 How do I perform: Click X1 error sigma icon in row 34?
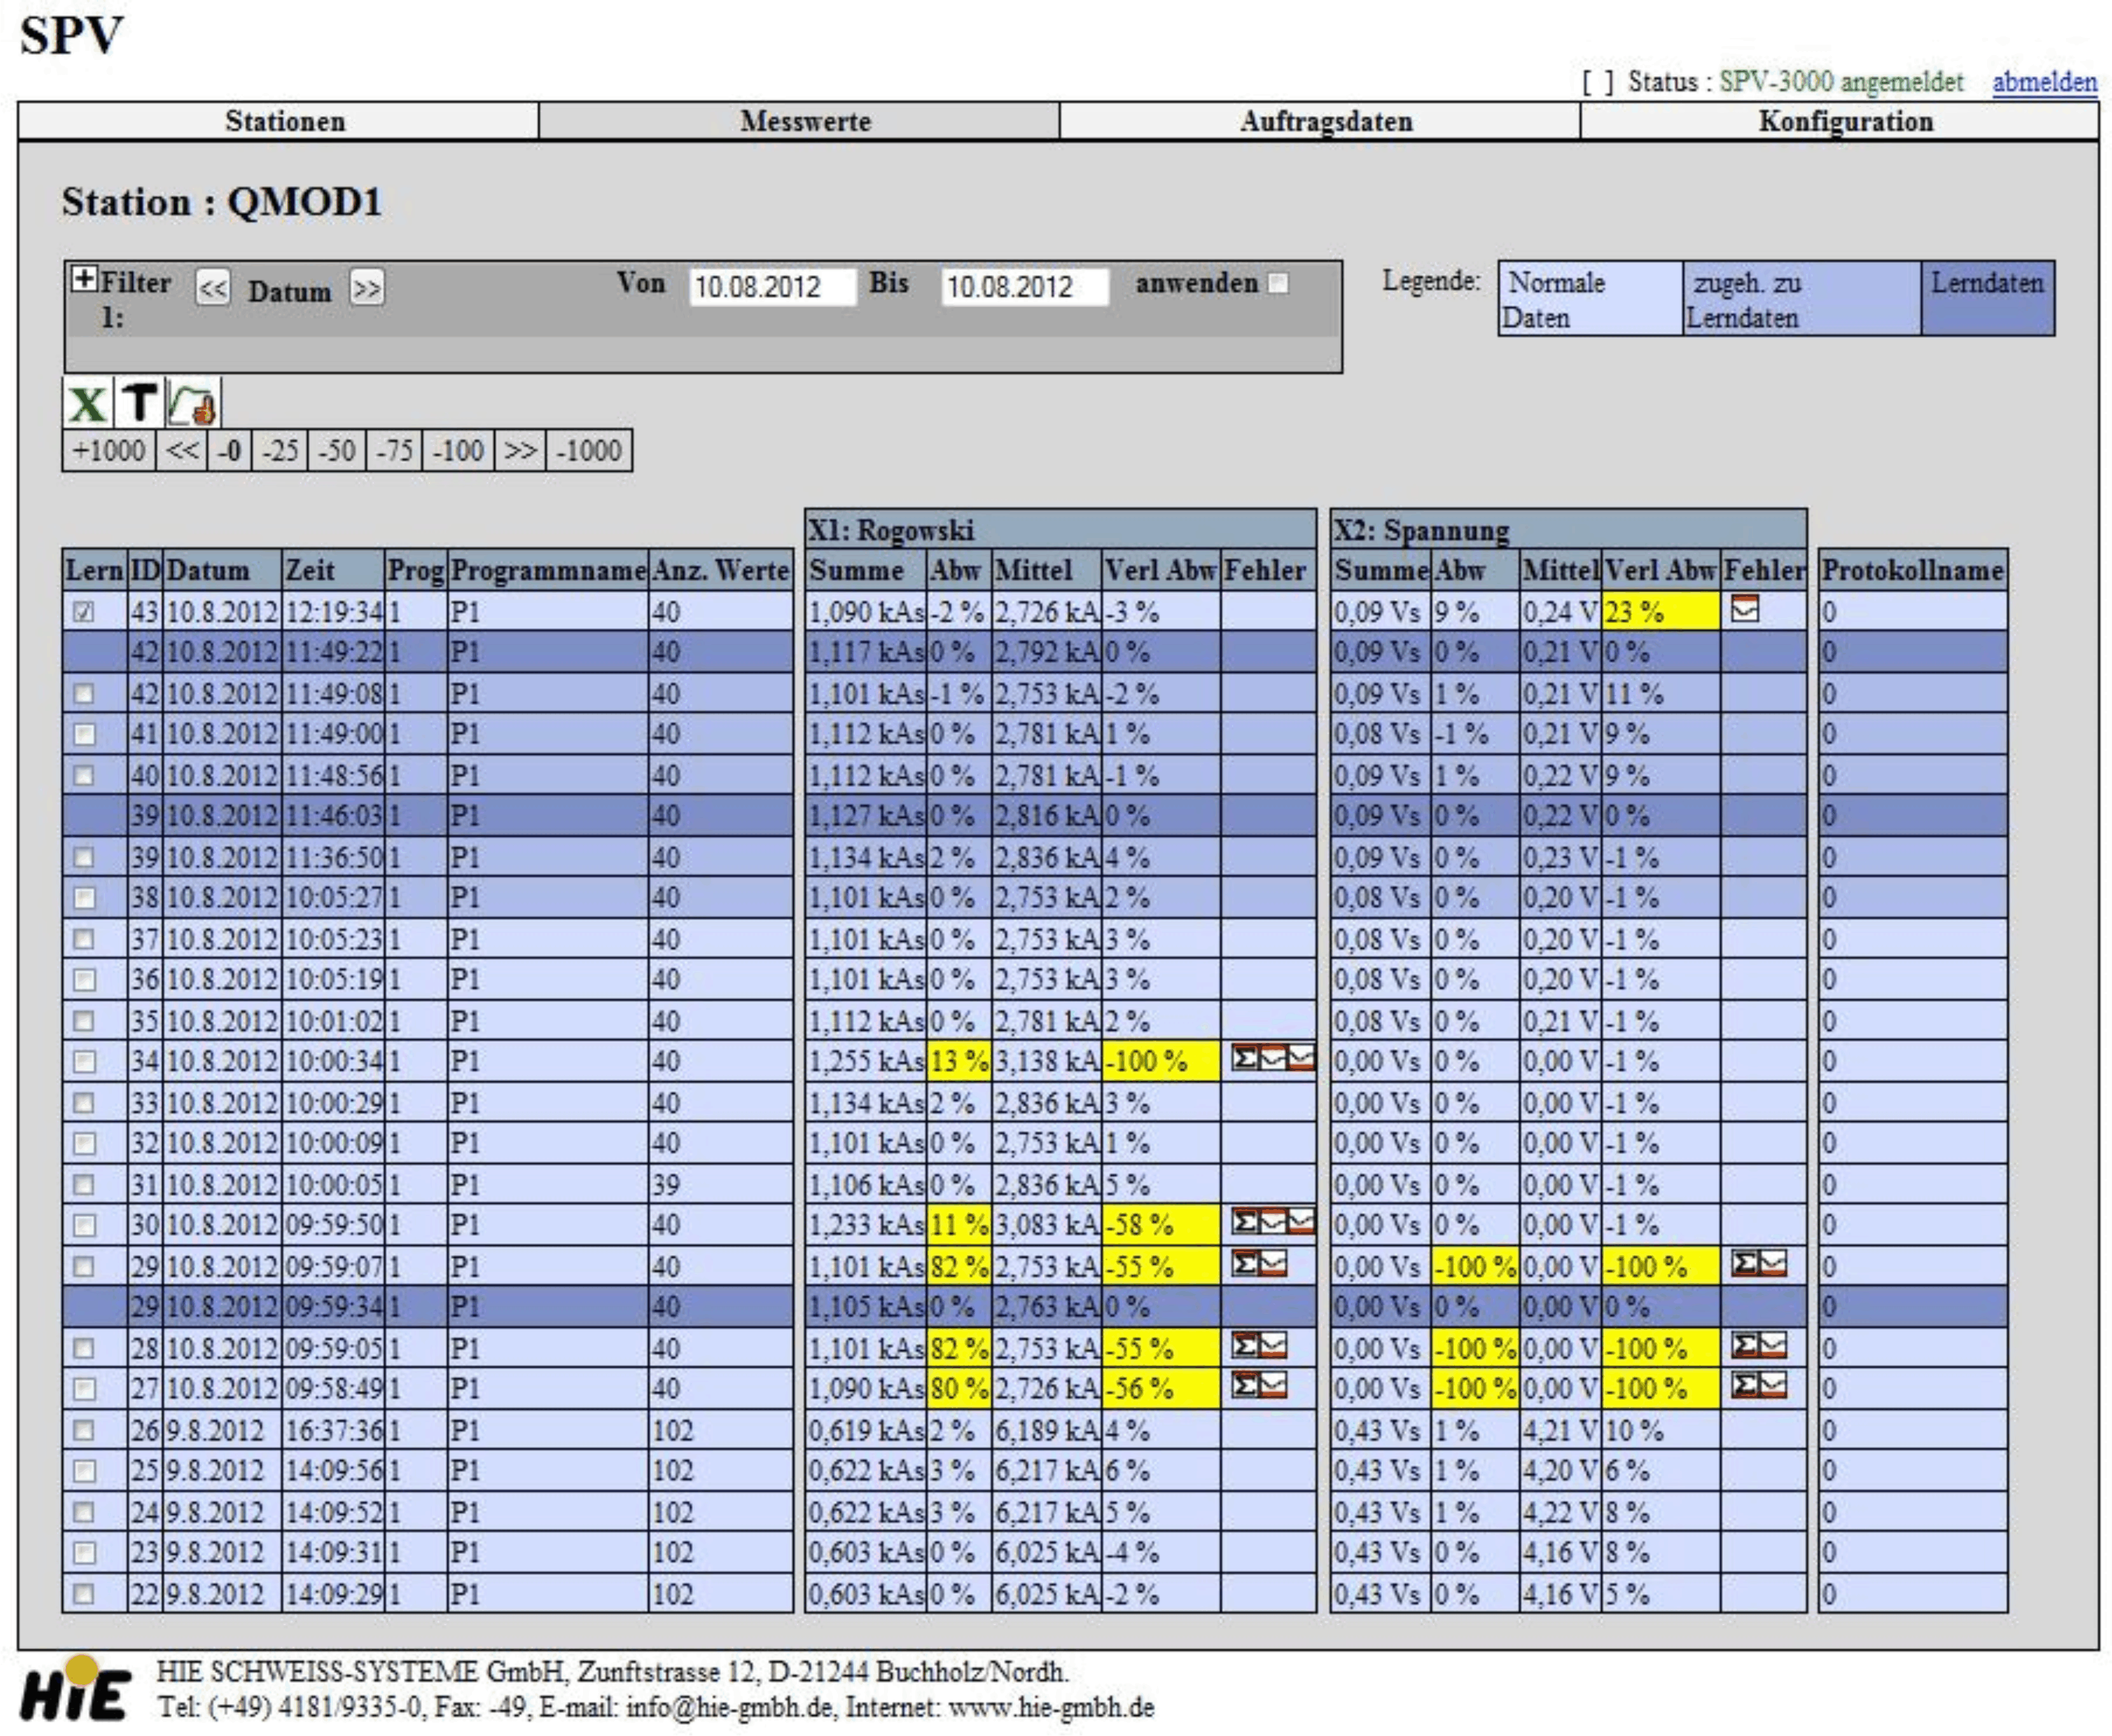point(1245,1058)
